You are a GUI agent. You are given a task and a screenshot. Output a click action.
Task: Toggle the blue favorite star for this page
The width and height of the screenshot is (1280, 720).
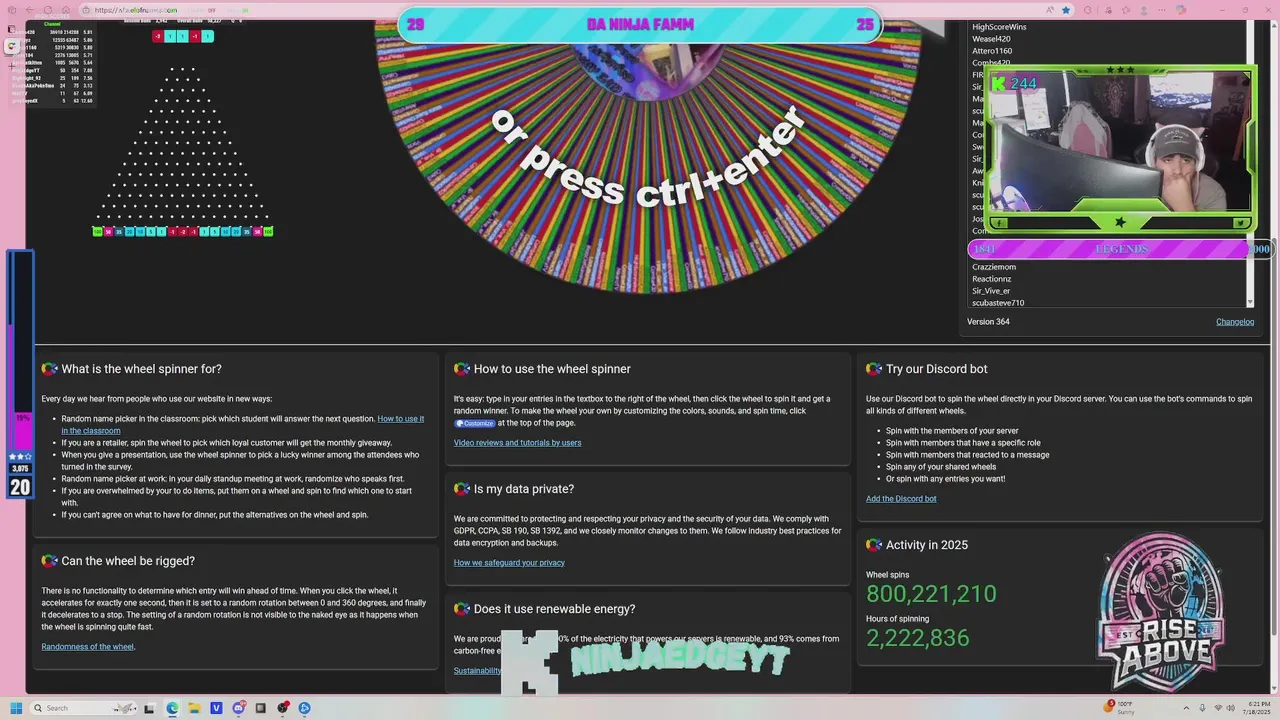(1066, 10)
